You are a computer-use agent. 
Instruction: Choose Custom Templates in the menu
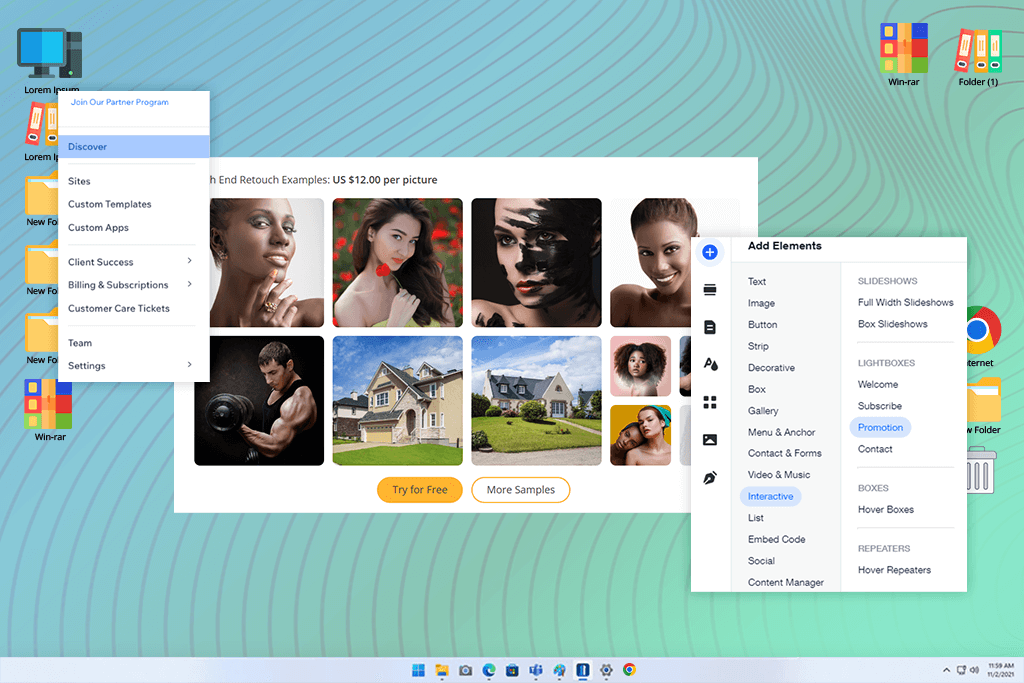click(x=110, y=204)
